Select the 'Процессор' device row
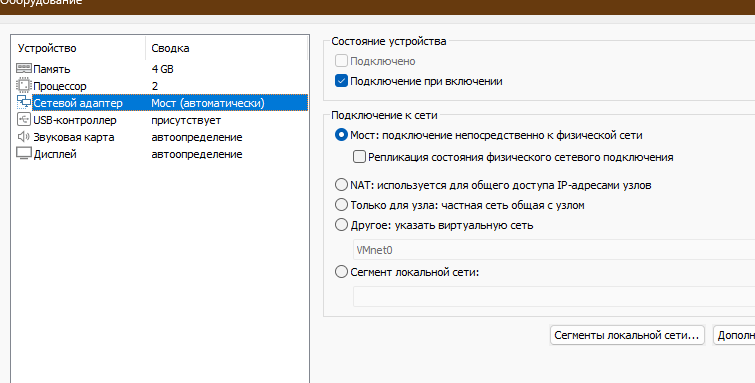The height and width of the screenshot is (383, 755). click(x=161, y=86)
